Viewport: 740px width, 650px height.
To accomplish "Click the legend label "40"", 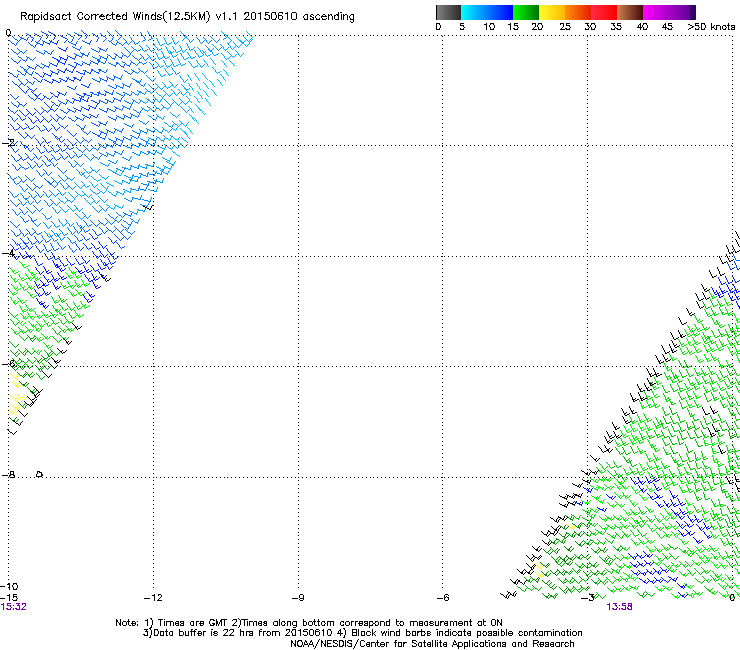I will pos(642,27).
